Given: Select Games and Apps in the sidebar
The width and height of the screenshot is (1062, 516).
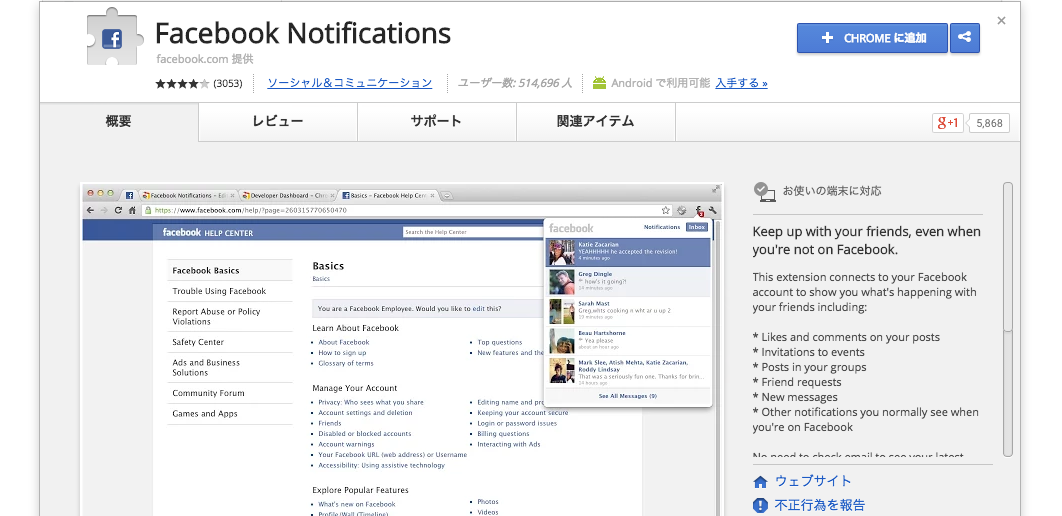Looking at the screenshot, I should tap(205, 414).
